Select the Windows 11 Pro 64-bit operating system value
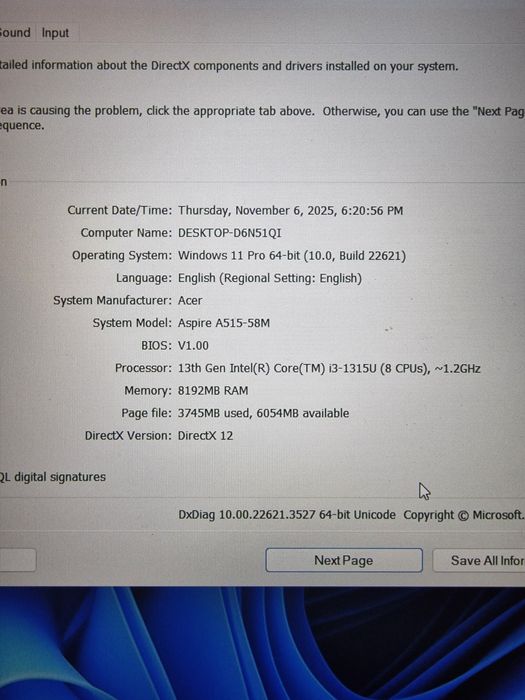Image resolution: width=525 pixels, height=700 pixels. pos(292,256)
